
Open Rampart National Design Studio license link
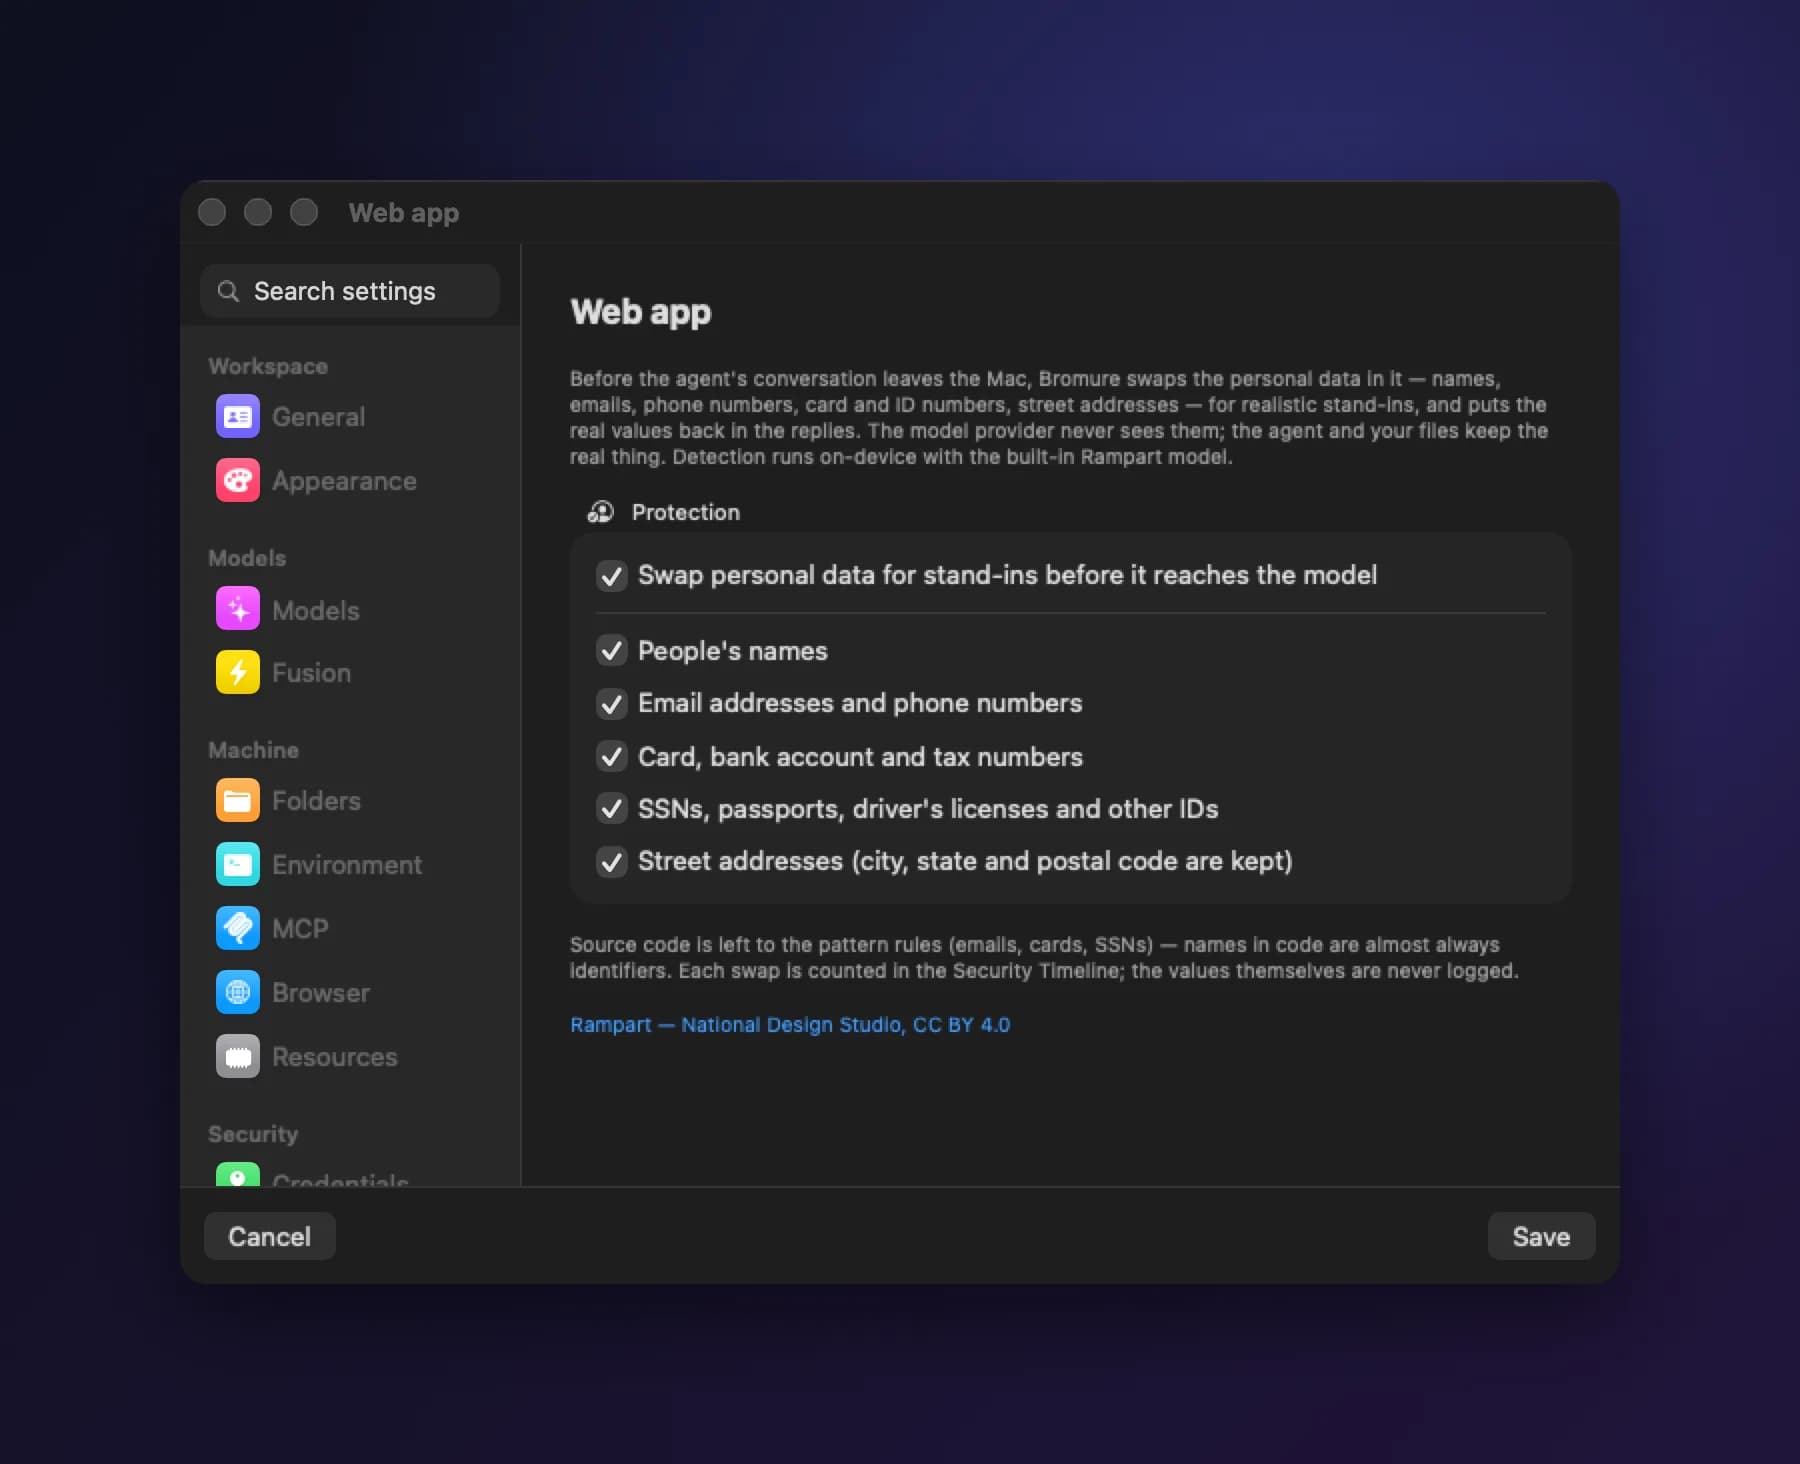[790, 1025]
